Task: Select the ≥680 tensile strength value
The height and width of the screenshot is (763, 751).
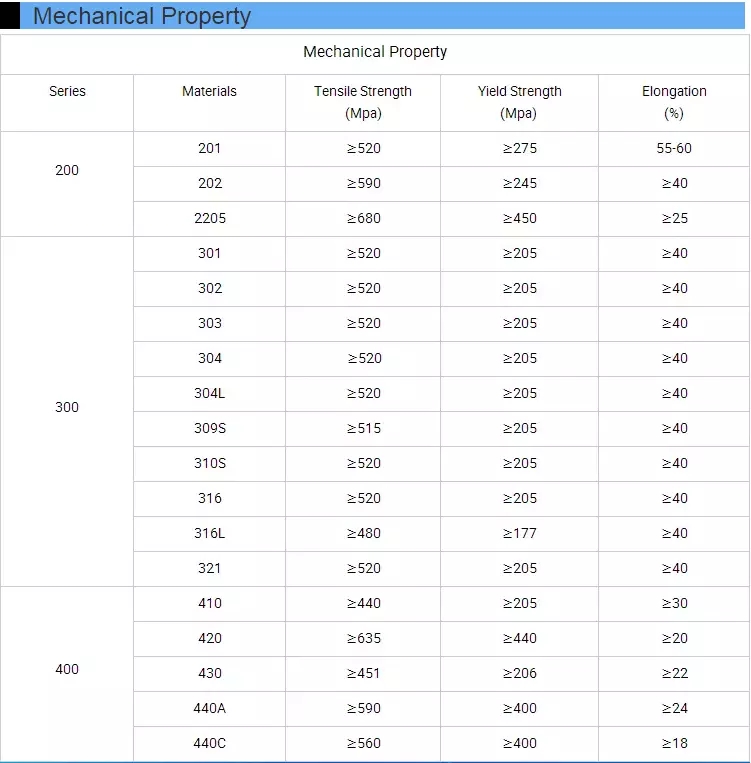Action: pos(363,218)
